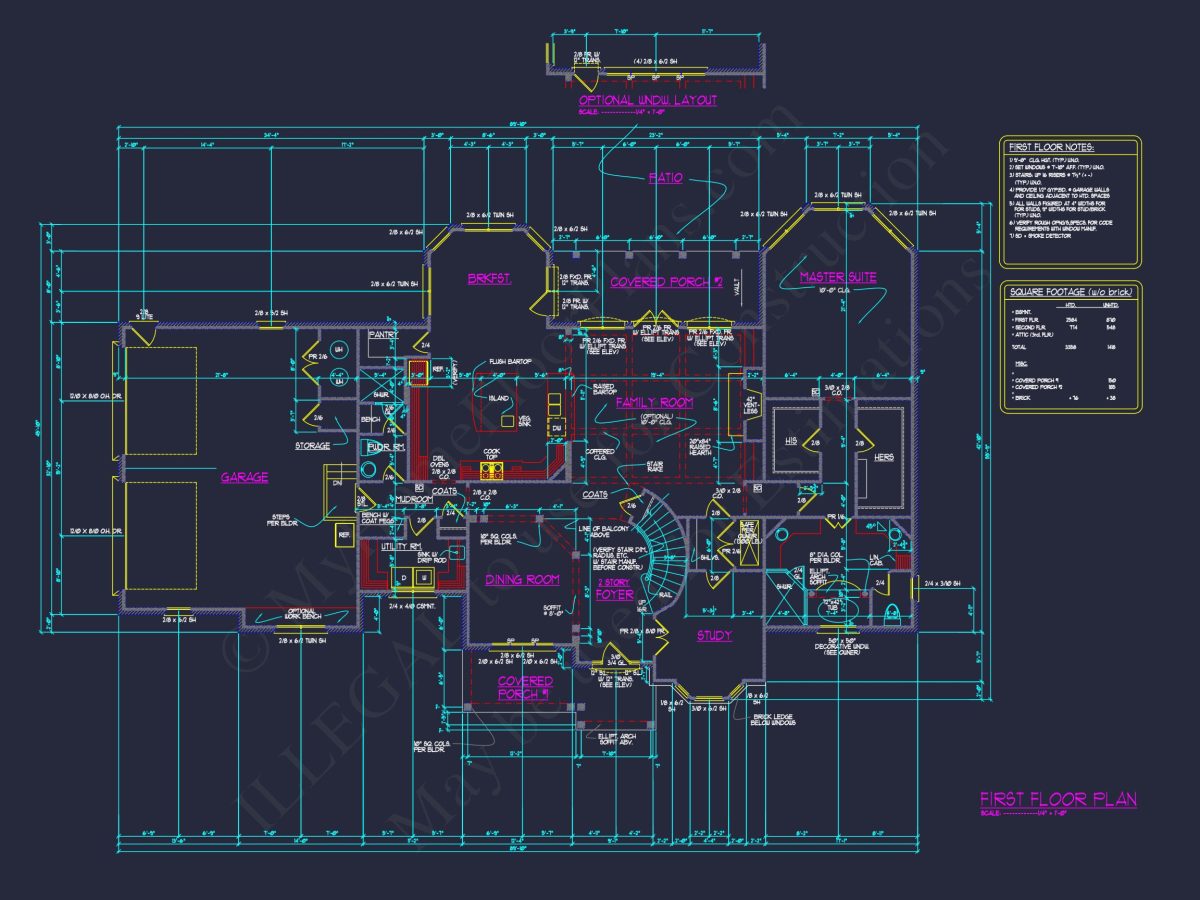Click the STUDY room label

714,636
